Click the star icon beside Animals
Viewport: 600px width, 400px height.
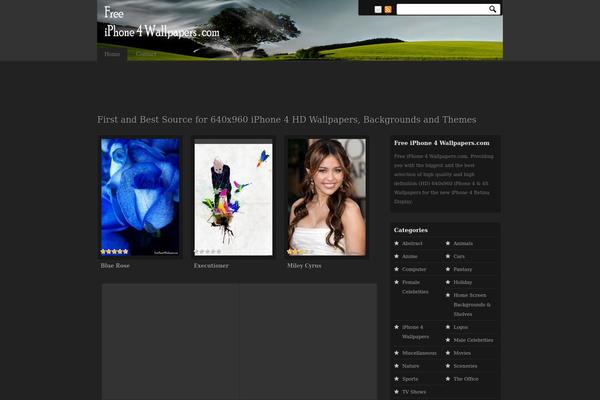tap(448, 243)
